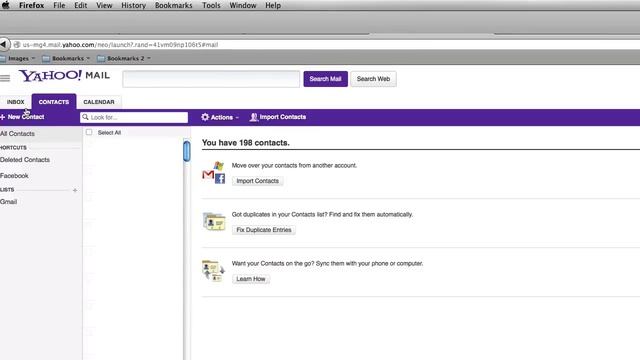Click the magnifier icon in Look for field
640x360 pixels.
[85, 117]
